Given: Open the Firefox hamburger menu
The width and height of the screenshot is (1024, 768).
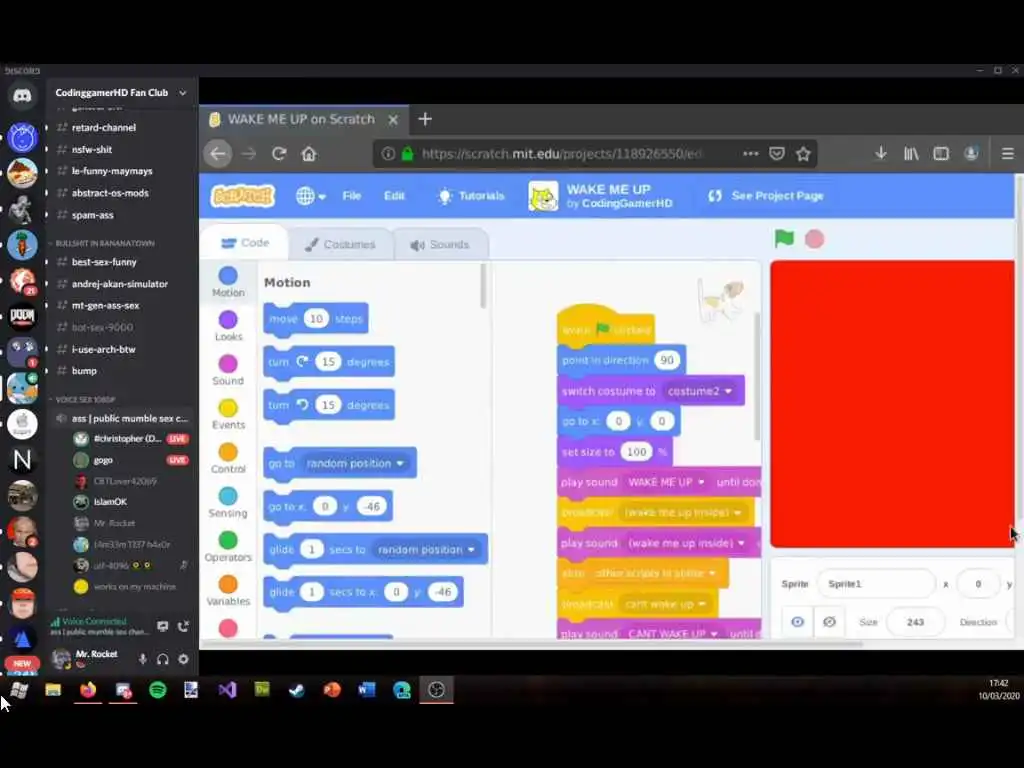Looking at the screenshot, I should [x=1007, y=153].
